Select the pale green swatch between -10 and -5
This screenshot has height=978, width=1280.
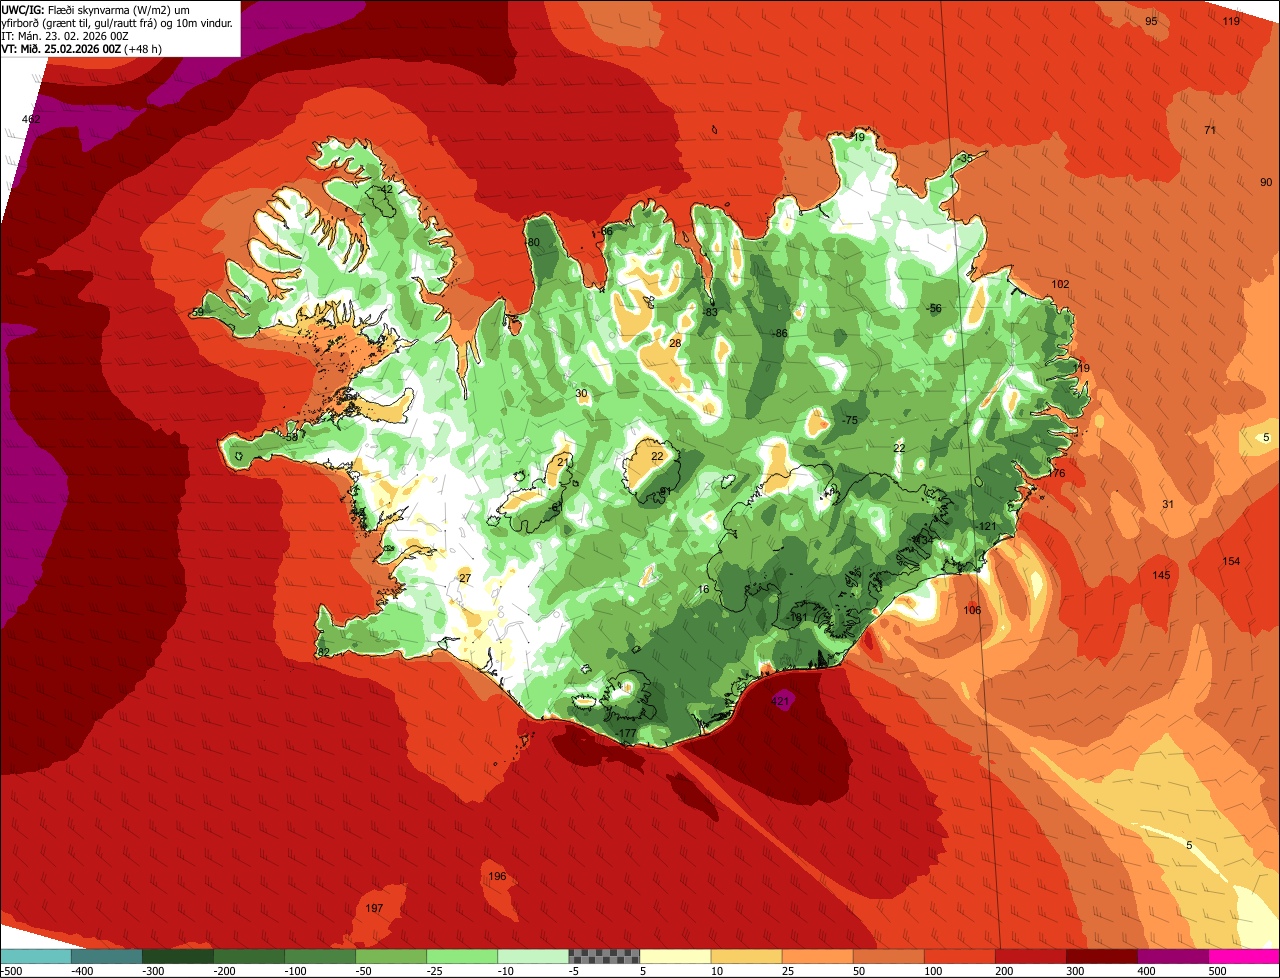click(x=532, y=956)
